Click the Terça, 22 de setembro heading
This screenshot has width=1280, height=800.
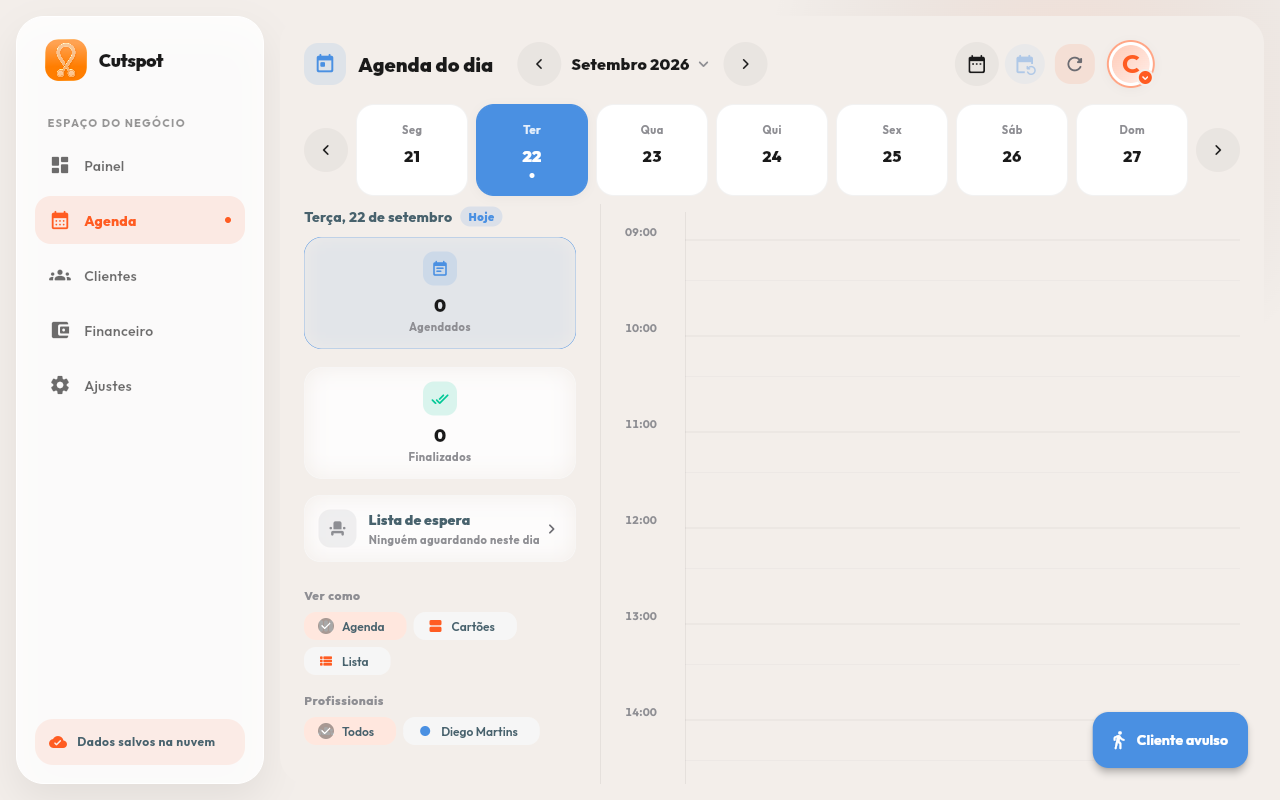pos(378,217)
